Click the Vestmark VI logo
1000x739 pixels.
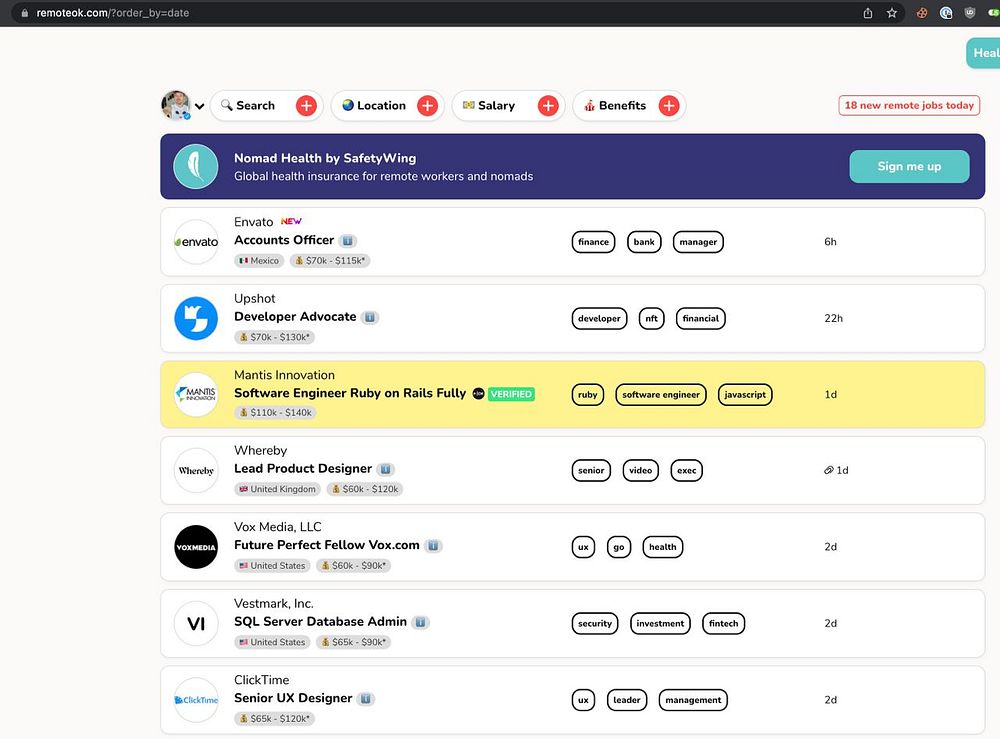point(196,624)
